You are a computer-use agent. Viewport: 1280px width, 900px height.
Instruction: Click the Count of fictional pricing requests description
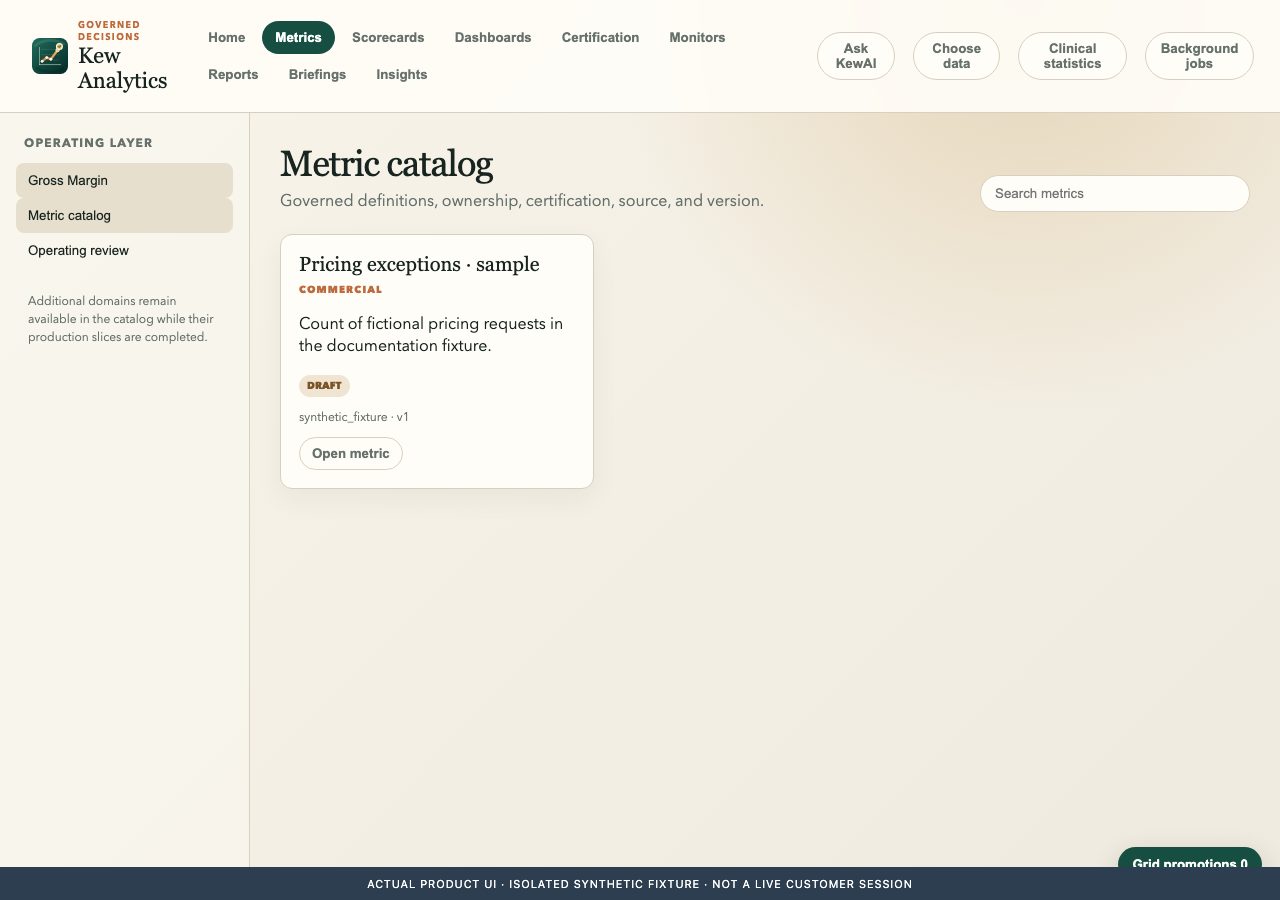(x=431, y=335)
